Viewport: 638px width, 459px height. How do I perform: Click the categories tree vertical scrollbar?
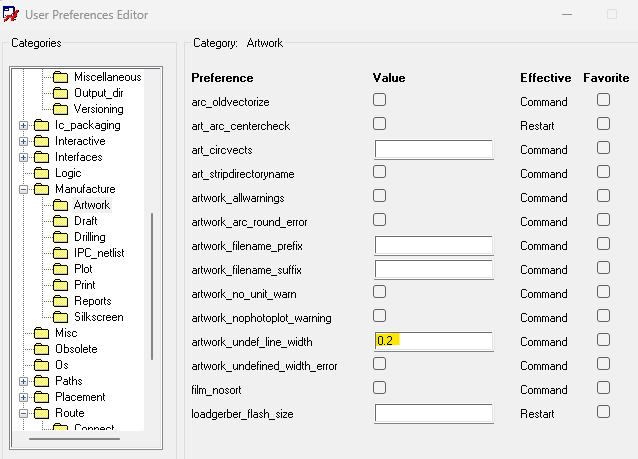152,286
